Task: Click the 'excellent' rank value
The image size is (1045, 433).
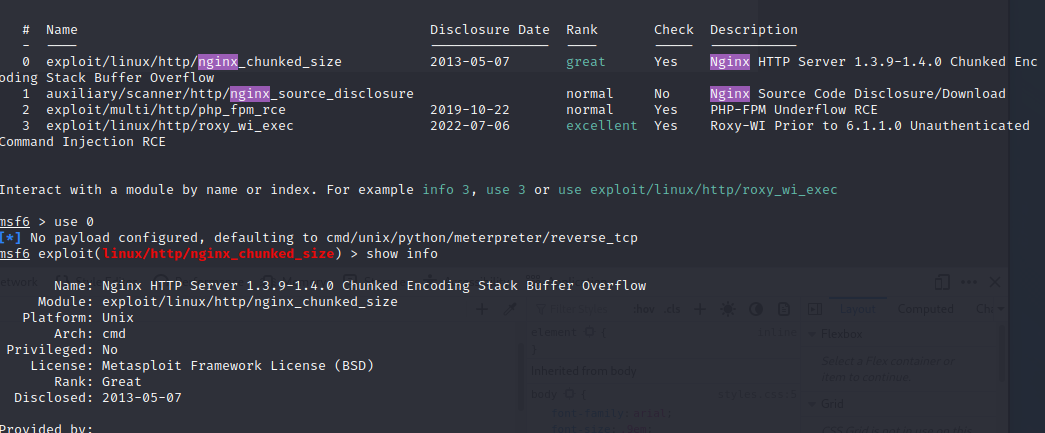Action: [602, 126]
